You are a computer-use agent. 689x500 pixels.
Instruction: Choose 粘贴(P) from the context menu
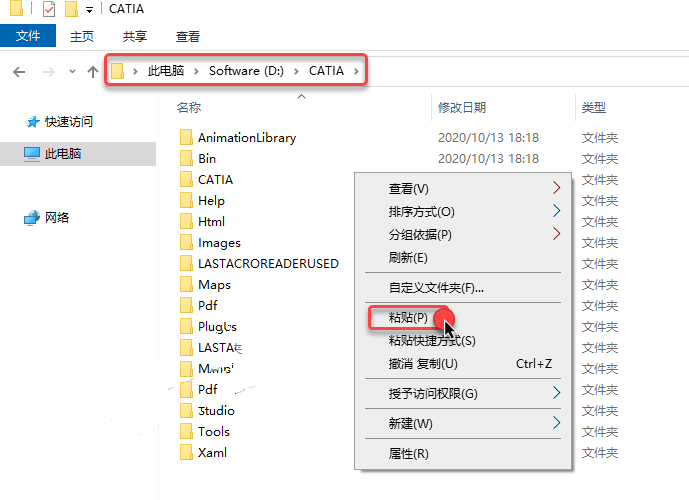pyautogui.click(x=463, y=317)
